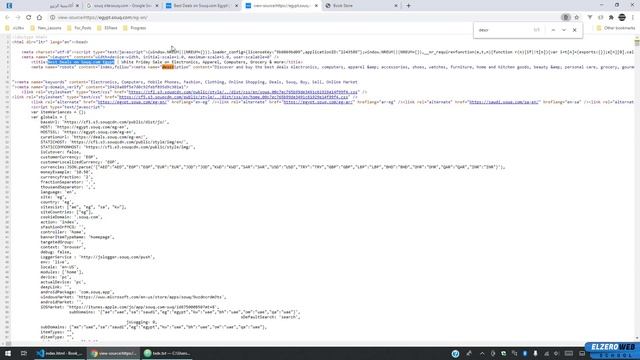
Task: Reload the page with the refresh icon
Action: [x=29, y=18]
